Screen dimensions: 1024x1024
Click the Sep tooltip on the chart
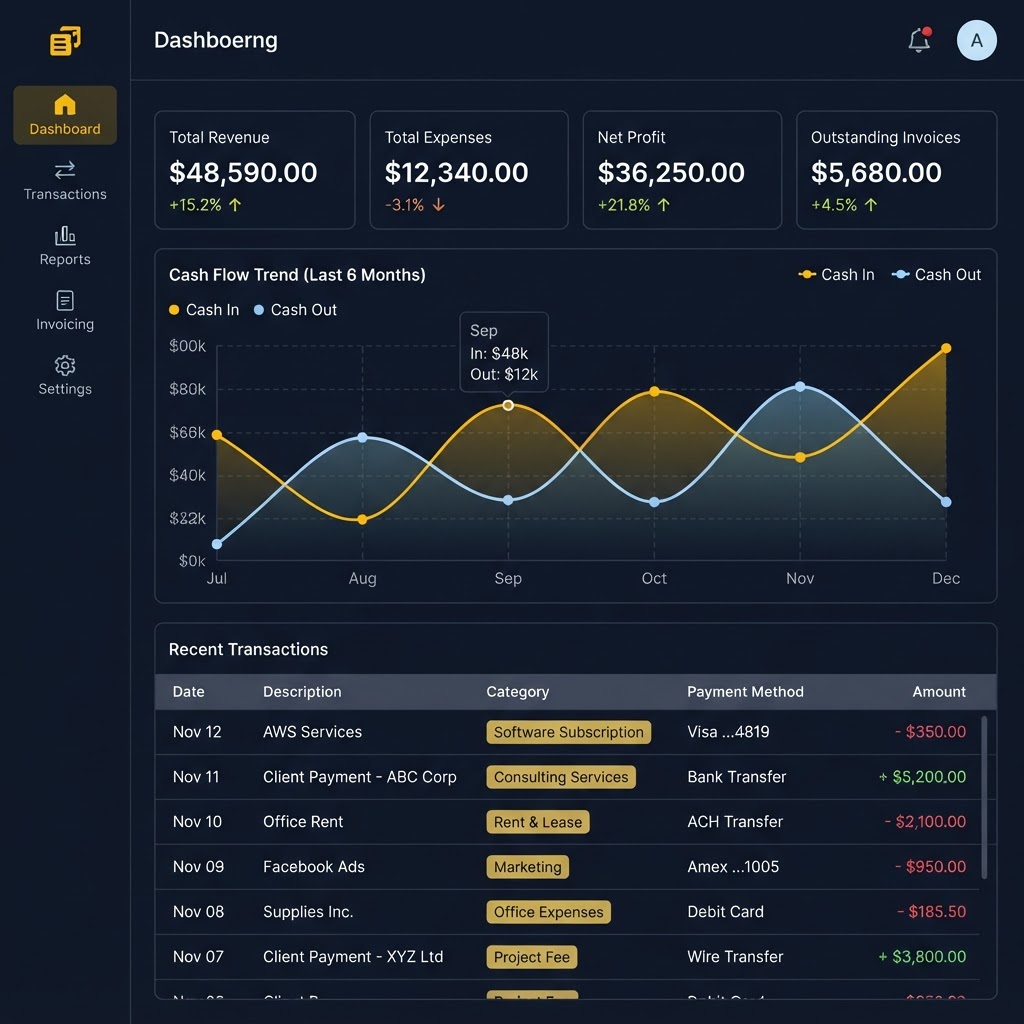pos(504,352)
